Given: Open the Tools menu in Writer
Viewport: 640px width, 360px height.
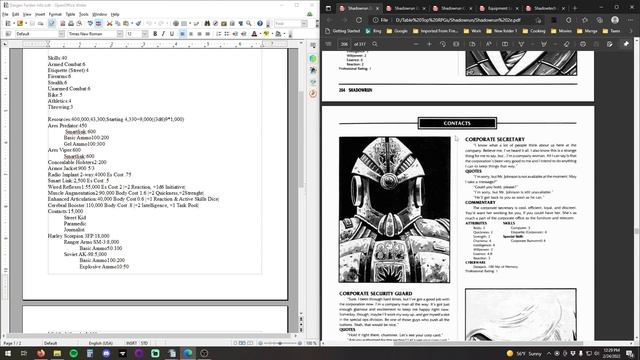Looking at the screenshot, I should pyautogui.click(x=84, y=14).
